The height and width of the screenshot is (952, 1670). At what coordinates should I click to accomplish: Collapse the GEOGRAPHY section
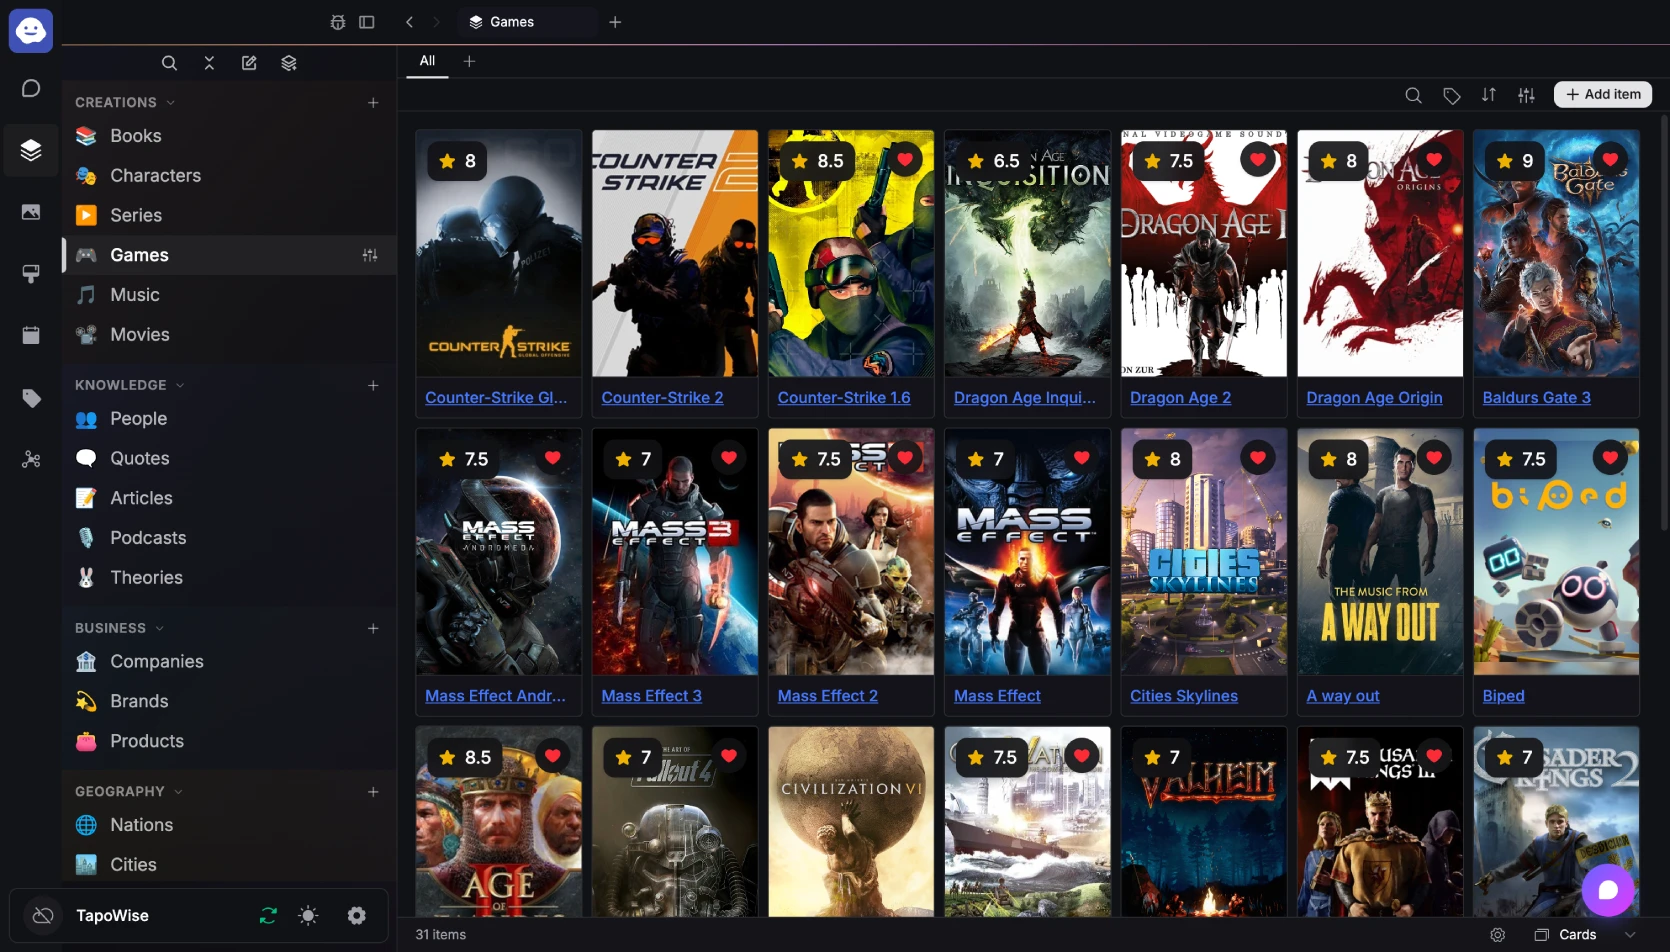(x=129, y=791)
